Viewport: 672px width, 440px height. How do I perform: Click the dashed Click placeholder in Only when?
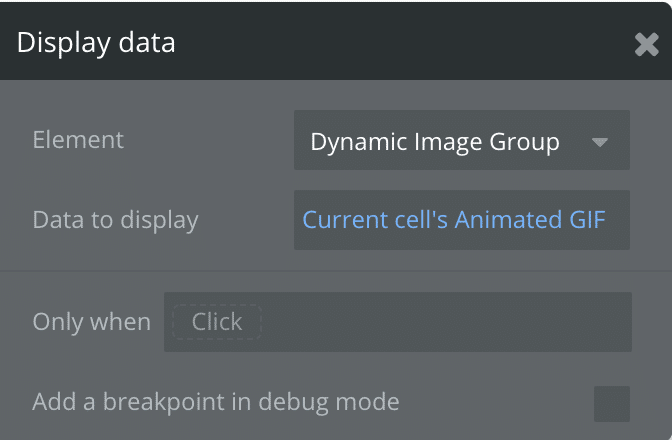[217, 322]
